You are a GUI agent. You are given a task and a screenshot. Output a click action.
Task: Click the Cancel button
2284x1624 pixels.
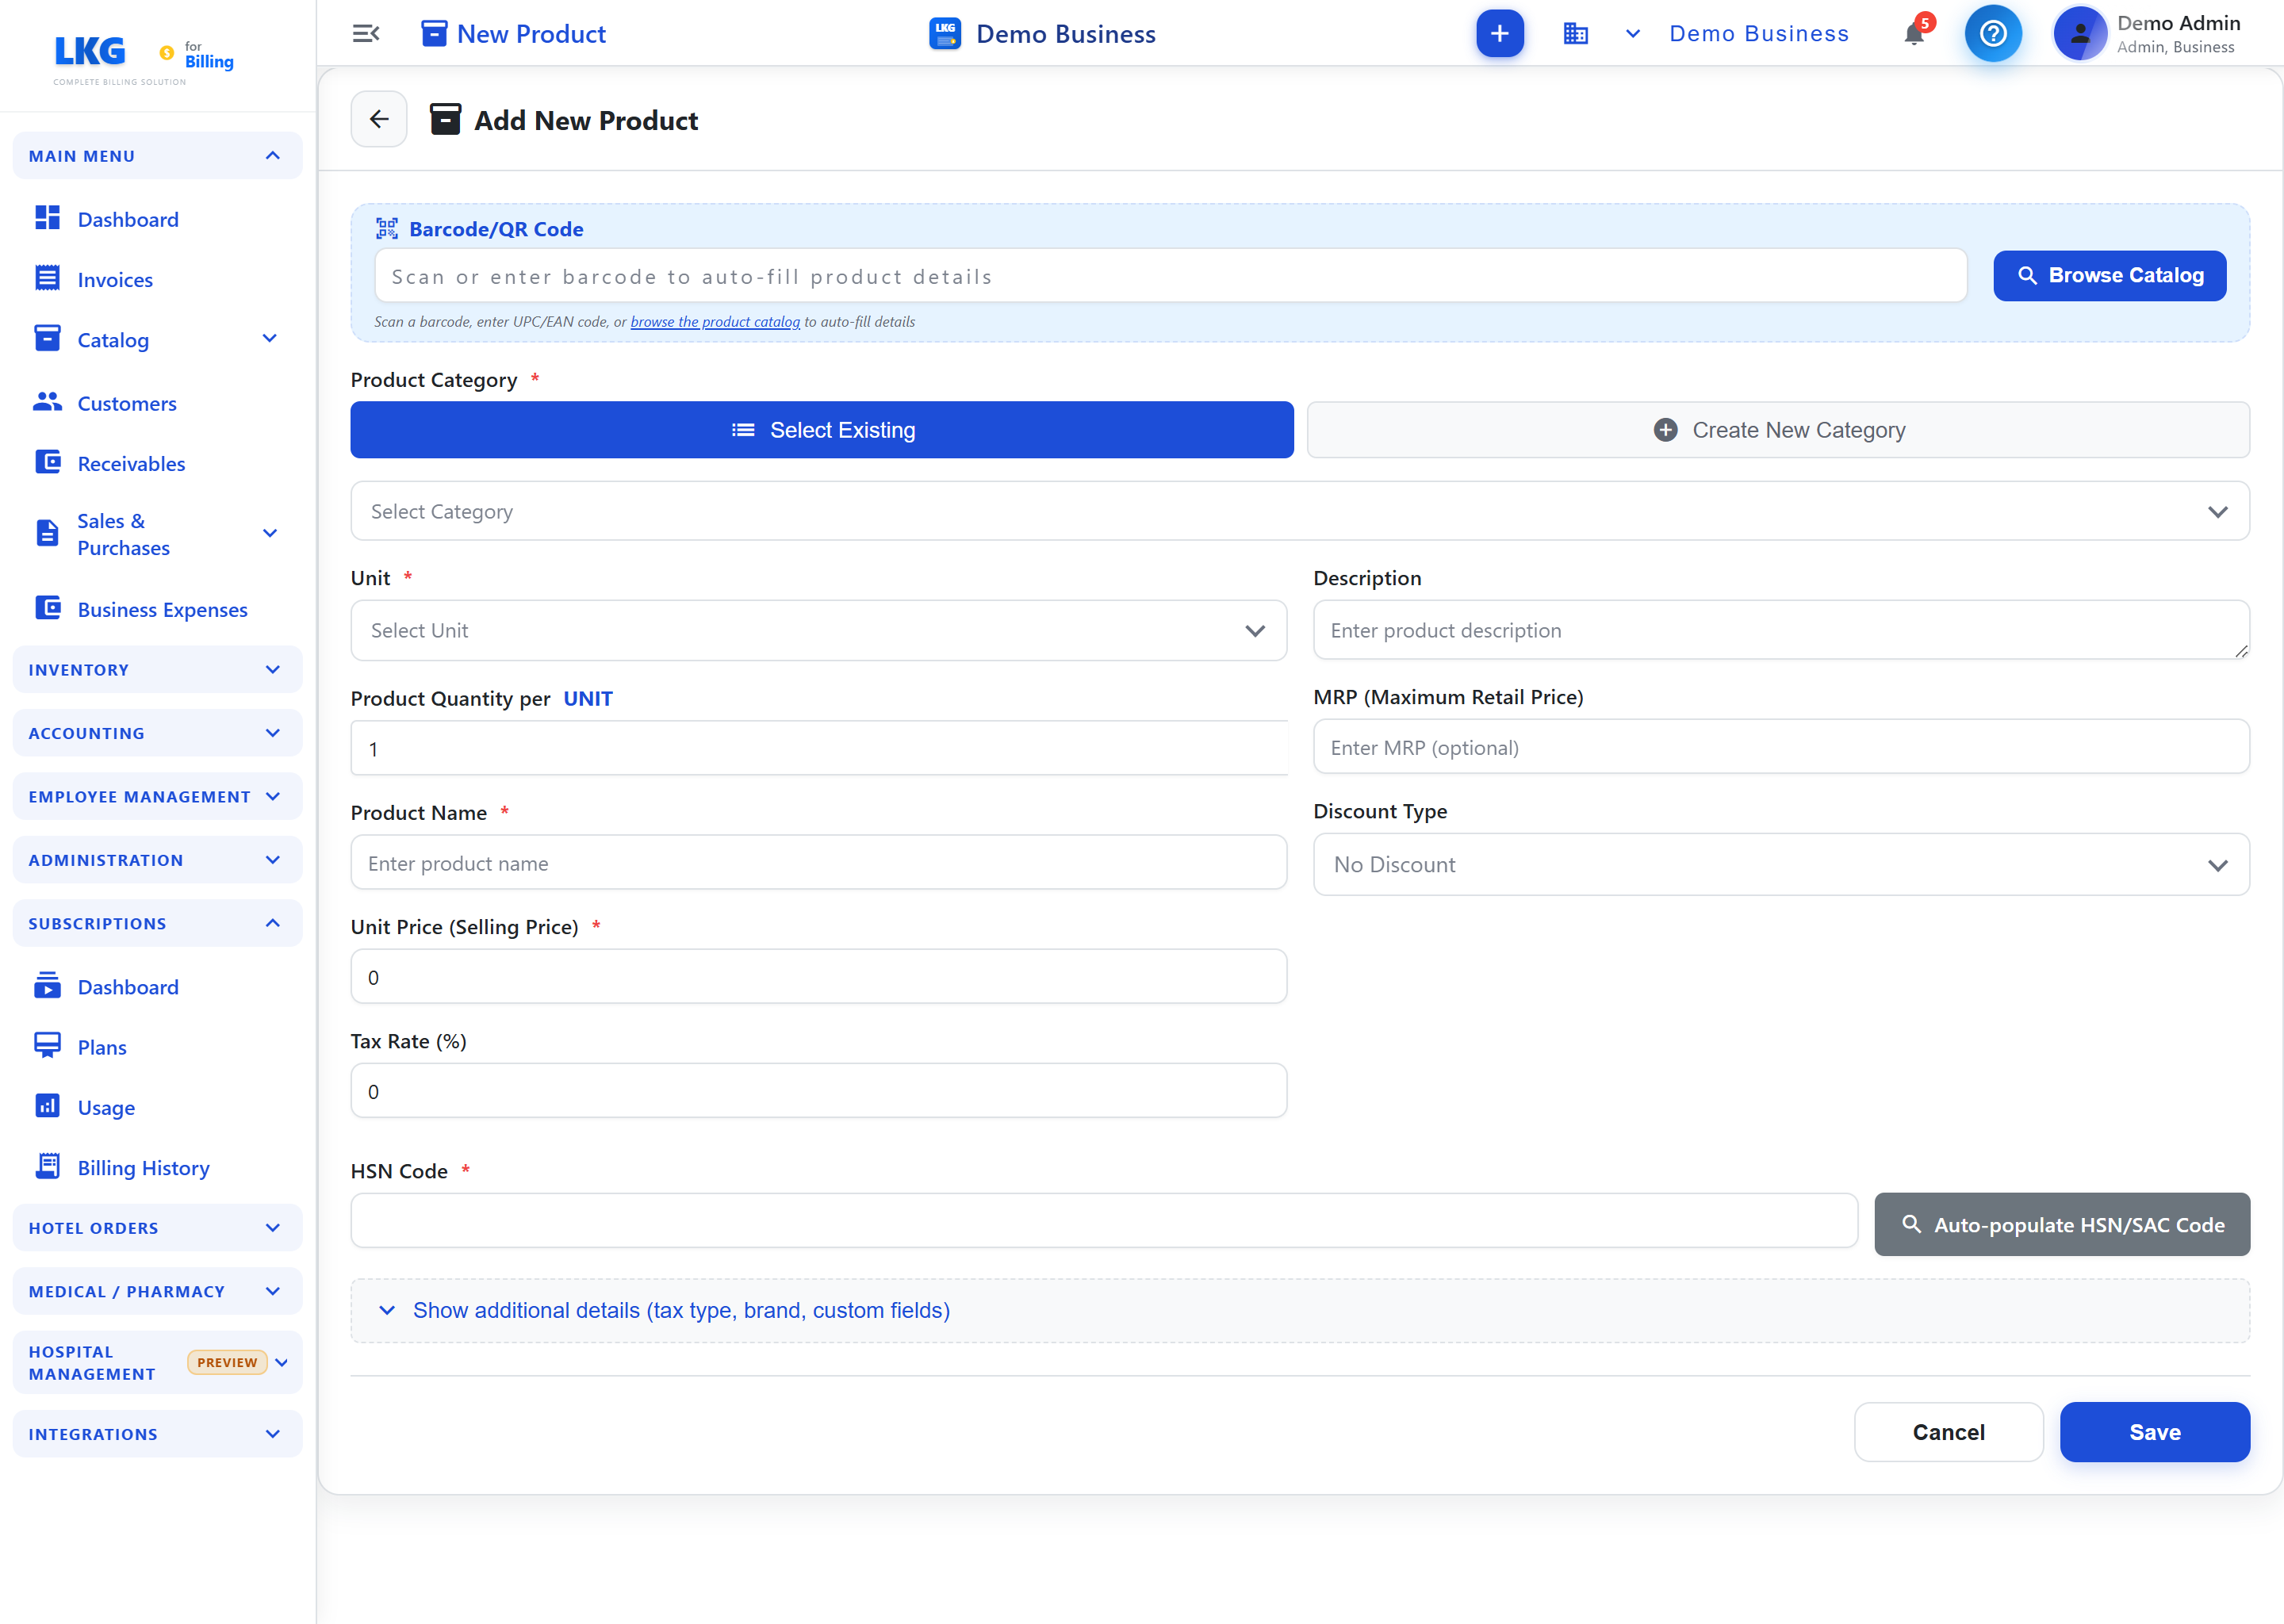pyautogui.click(x=1948, y=1432)
